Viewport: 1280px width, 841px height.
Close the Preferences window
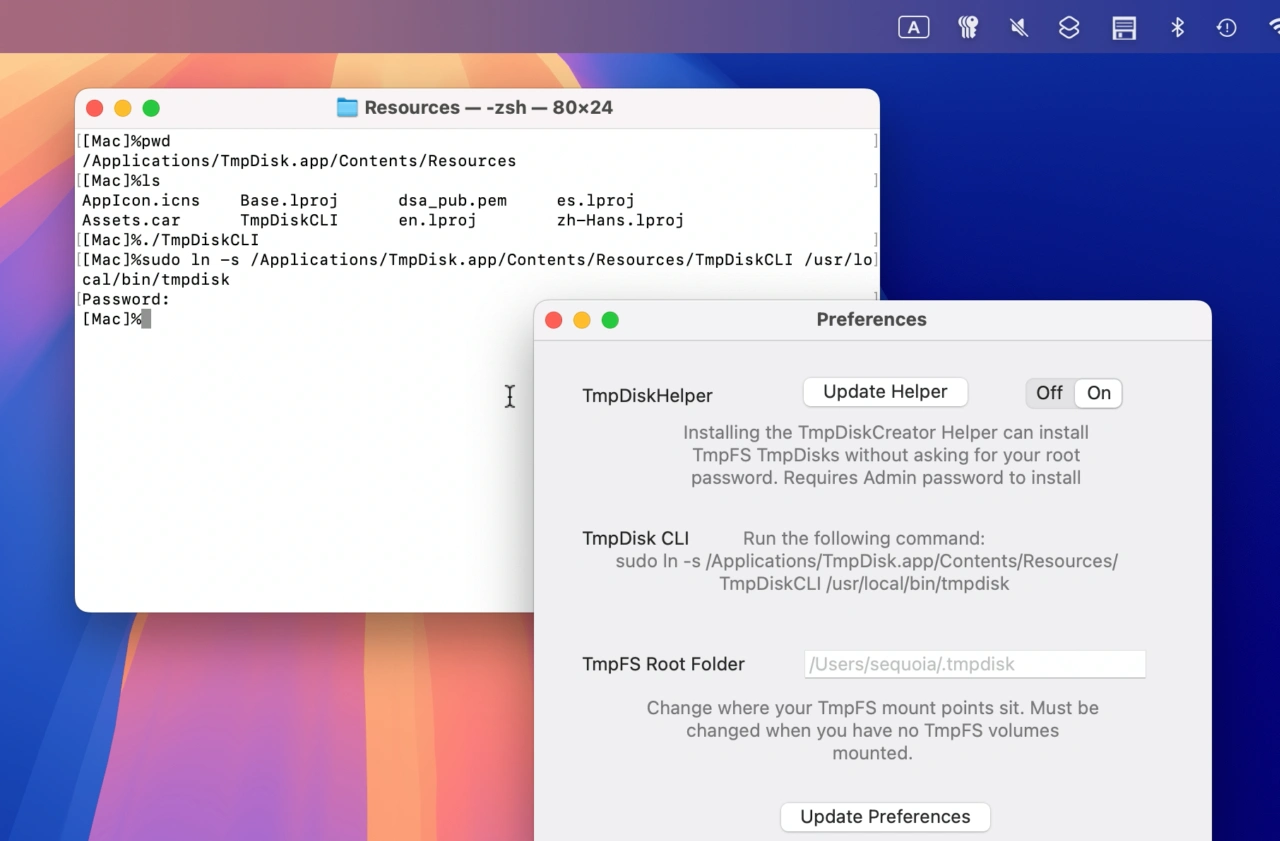(553, 320)
